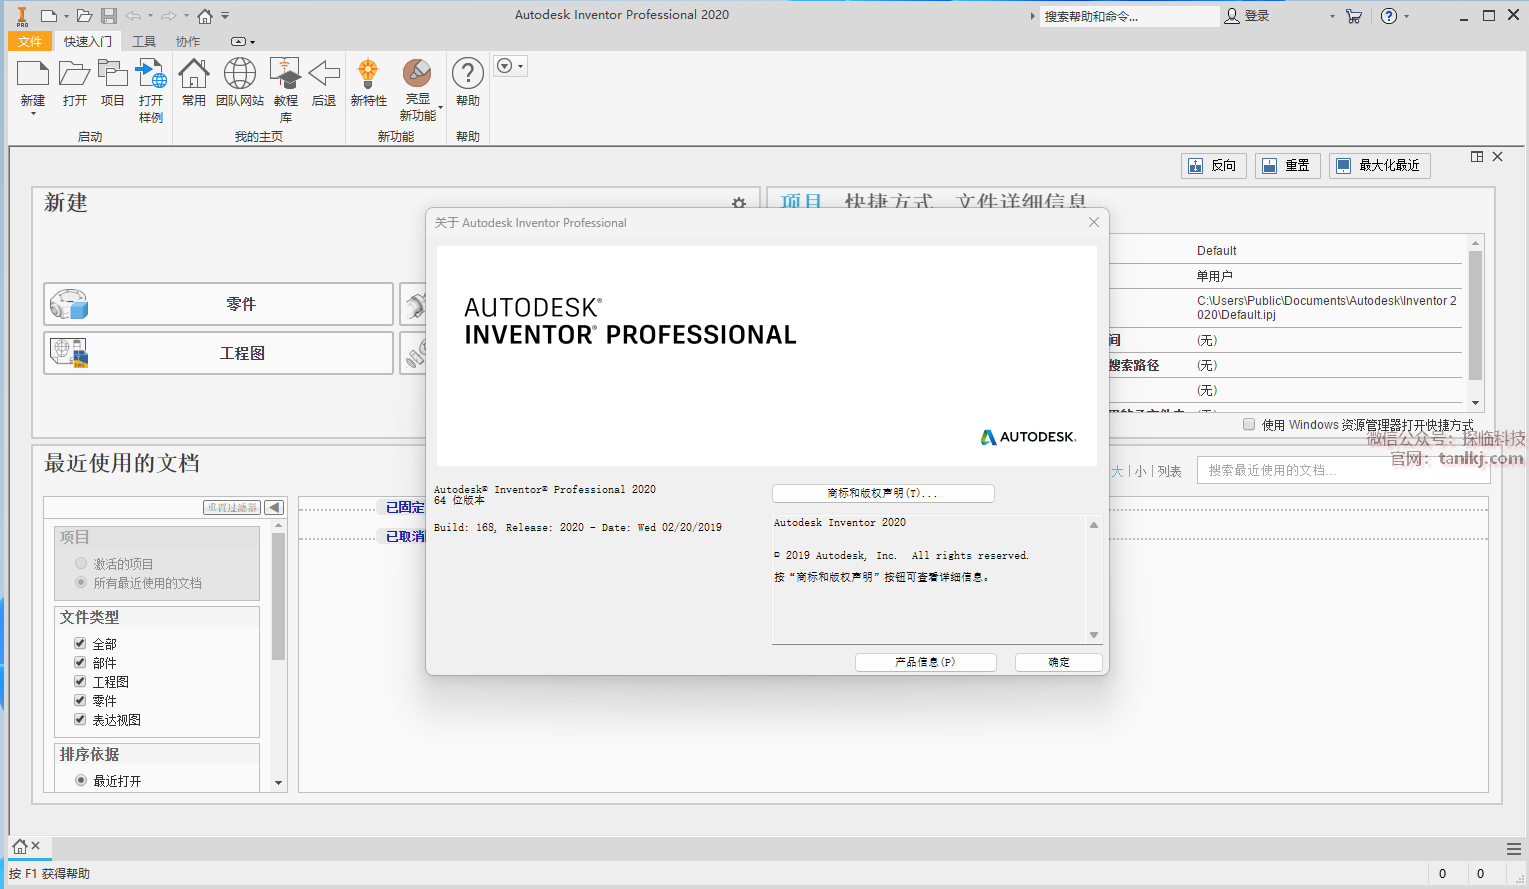The image size is (1529, 889).
Task: Open the 登录 sign-in dropdown arrow
Action: pyautogui.click(x=1332, y=16)
